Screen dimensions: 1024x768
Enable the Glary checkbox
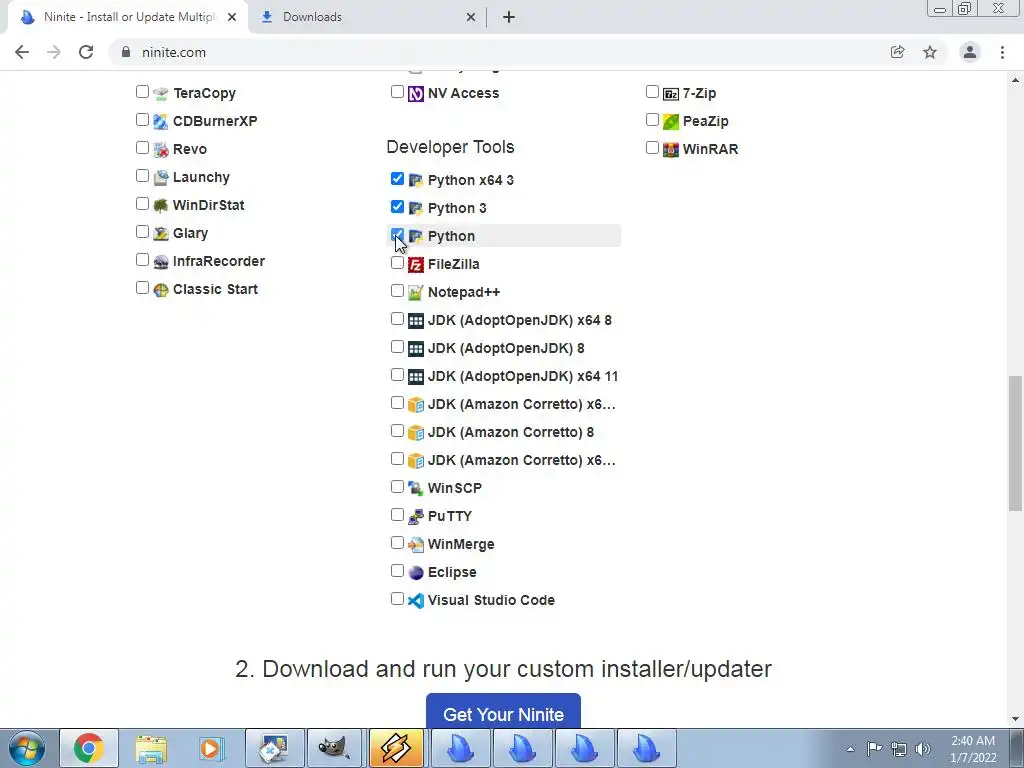click(142, 232)
